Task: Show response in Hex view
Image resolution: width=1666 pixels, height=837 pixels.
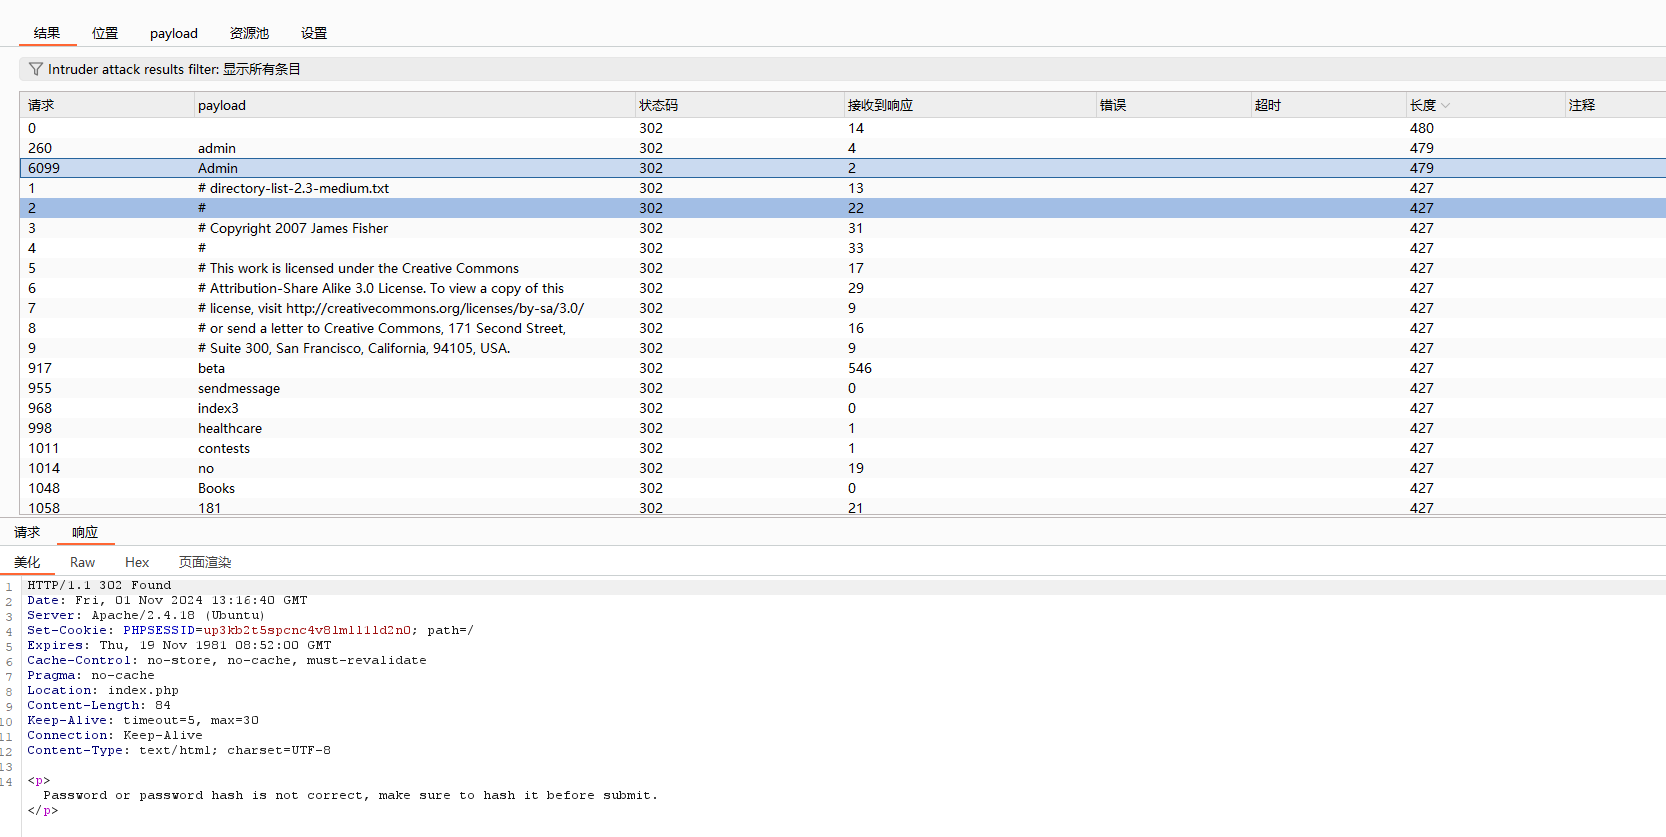Action: pyautogui.click(x=137, y=562)
